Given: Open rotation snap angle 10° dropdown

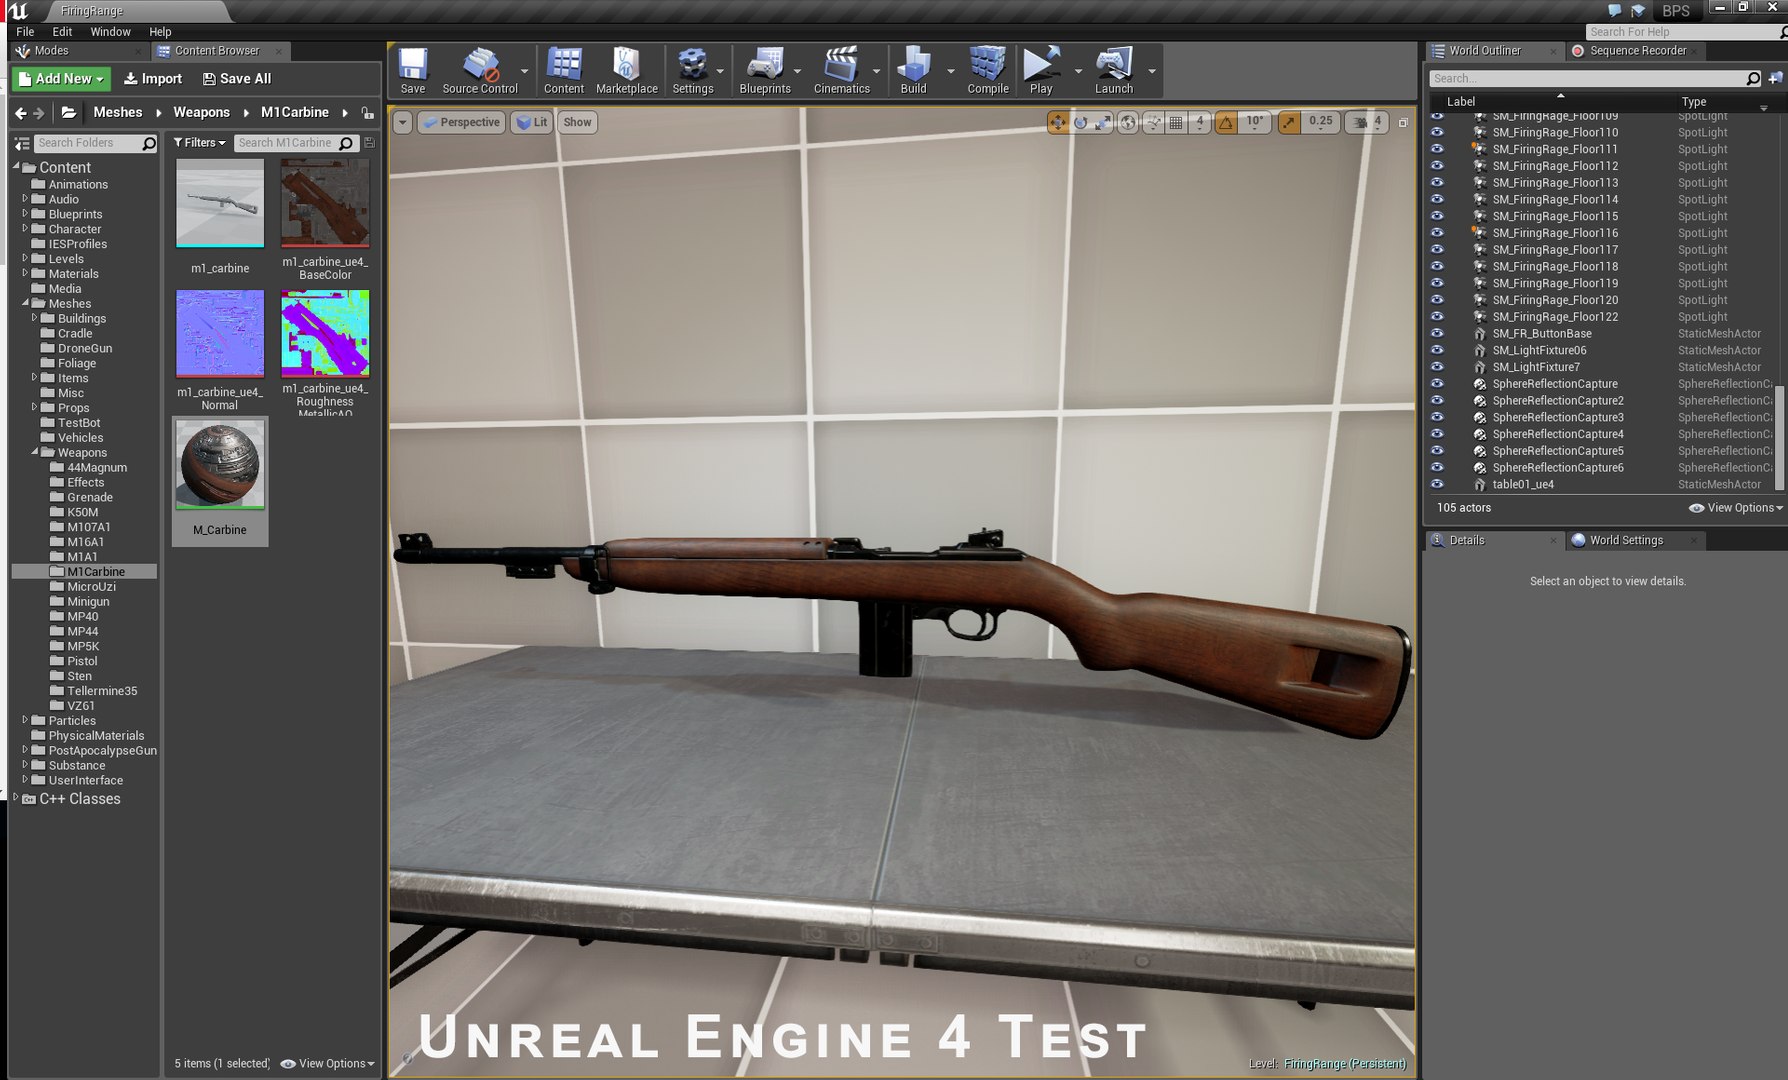Looking at the screenshot, I should [x=1255, y=122].
